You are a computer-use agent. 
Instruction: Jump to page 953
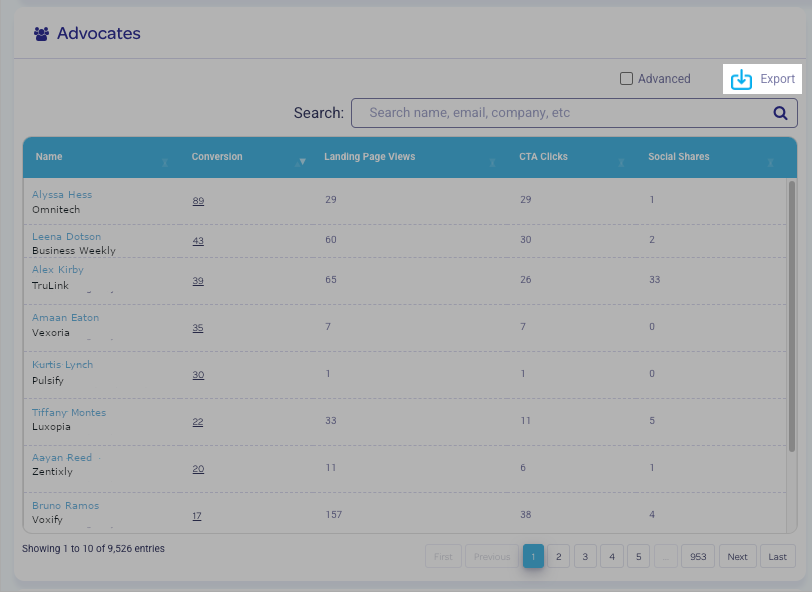coord(698,557)
